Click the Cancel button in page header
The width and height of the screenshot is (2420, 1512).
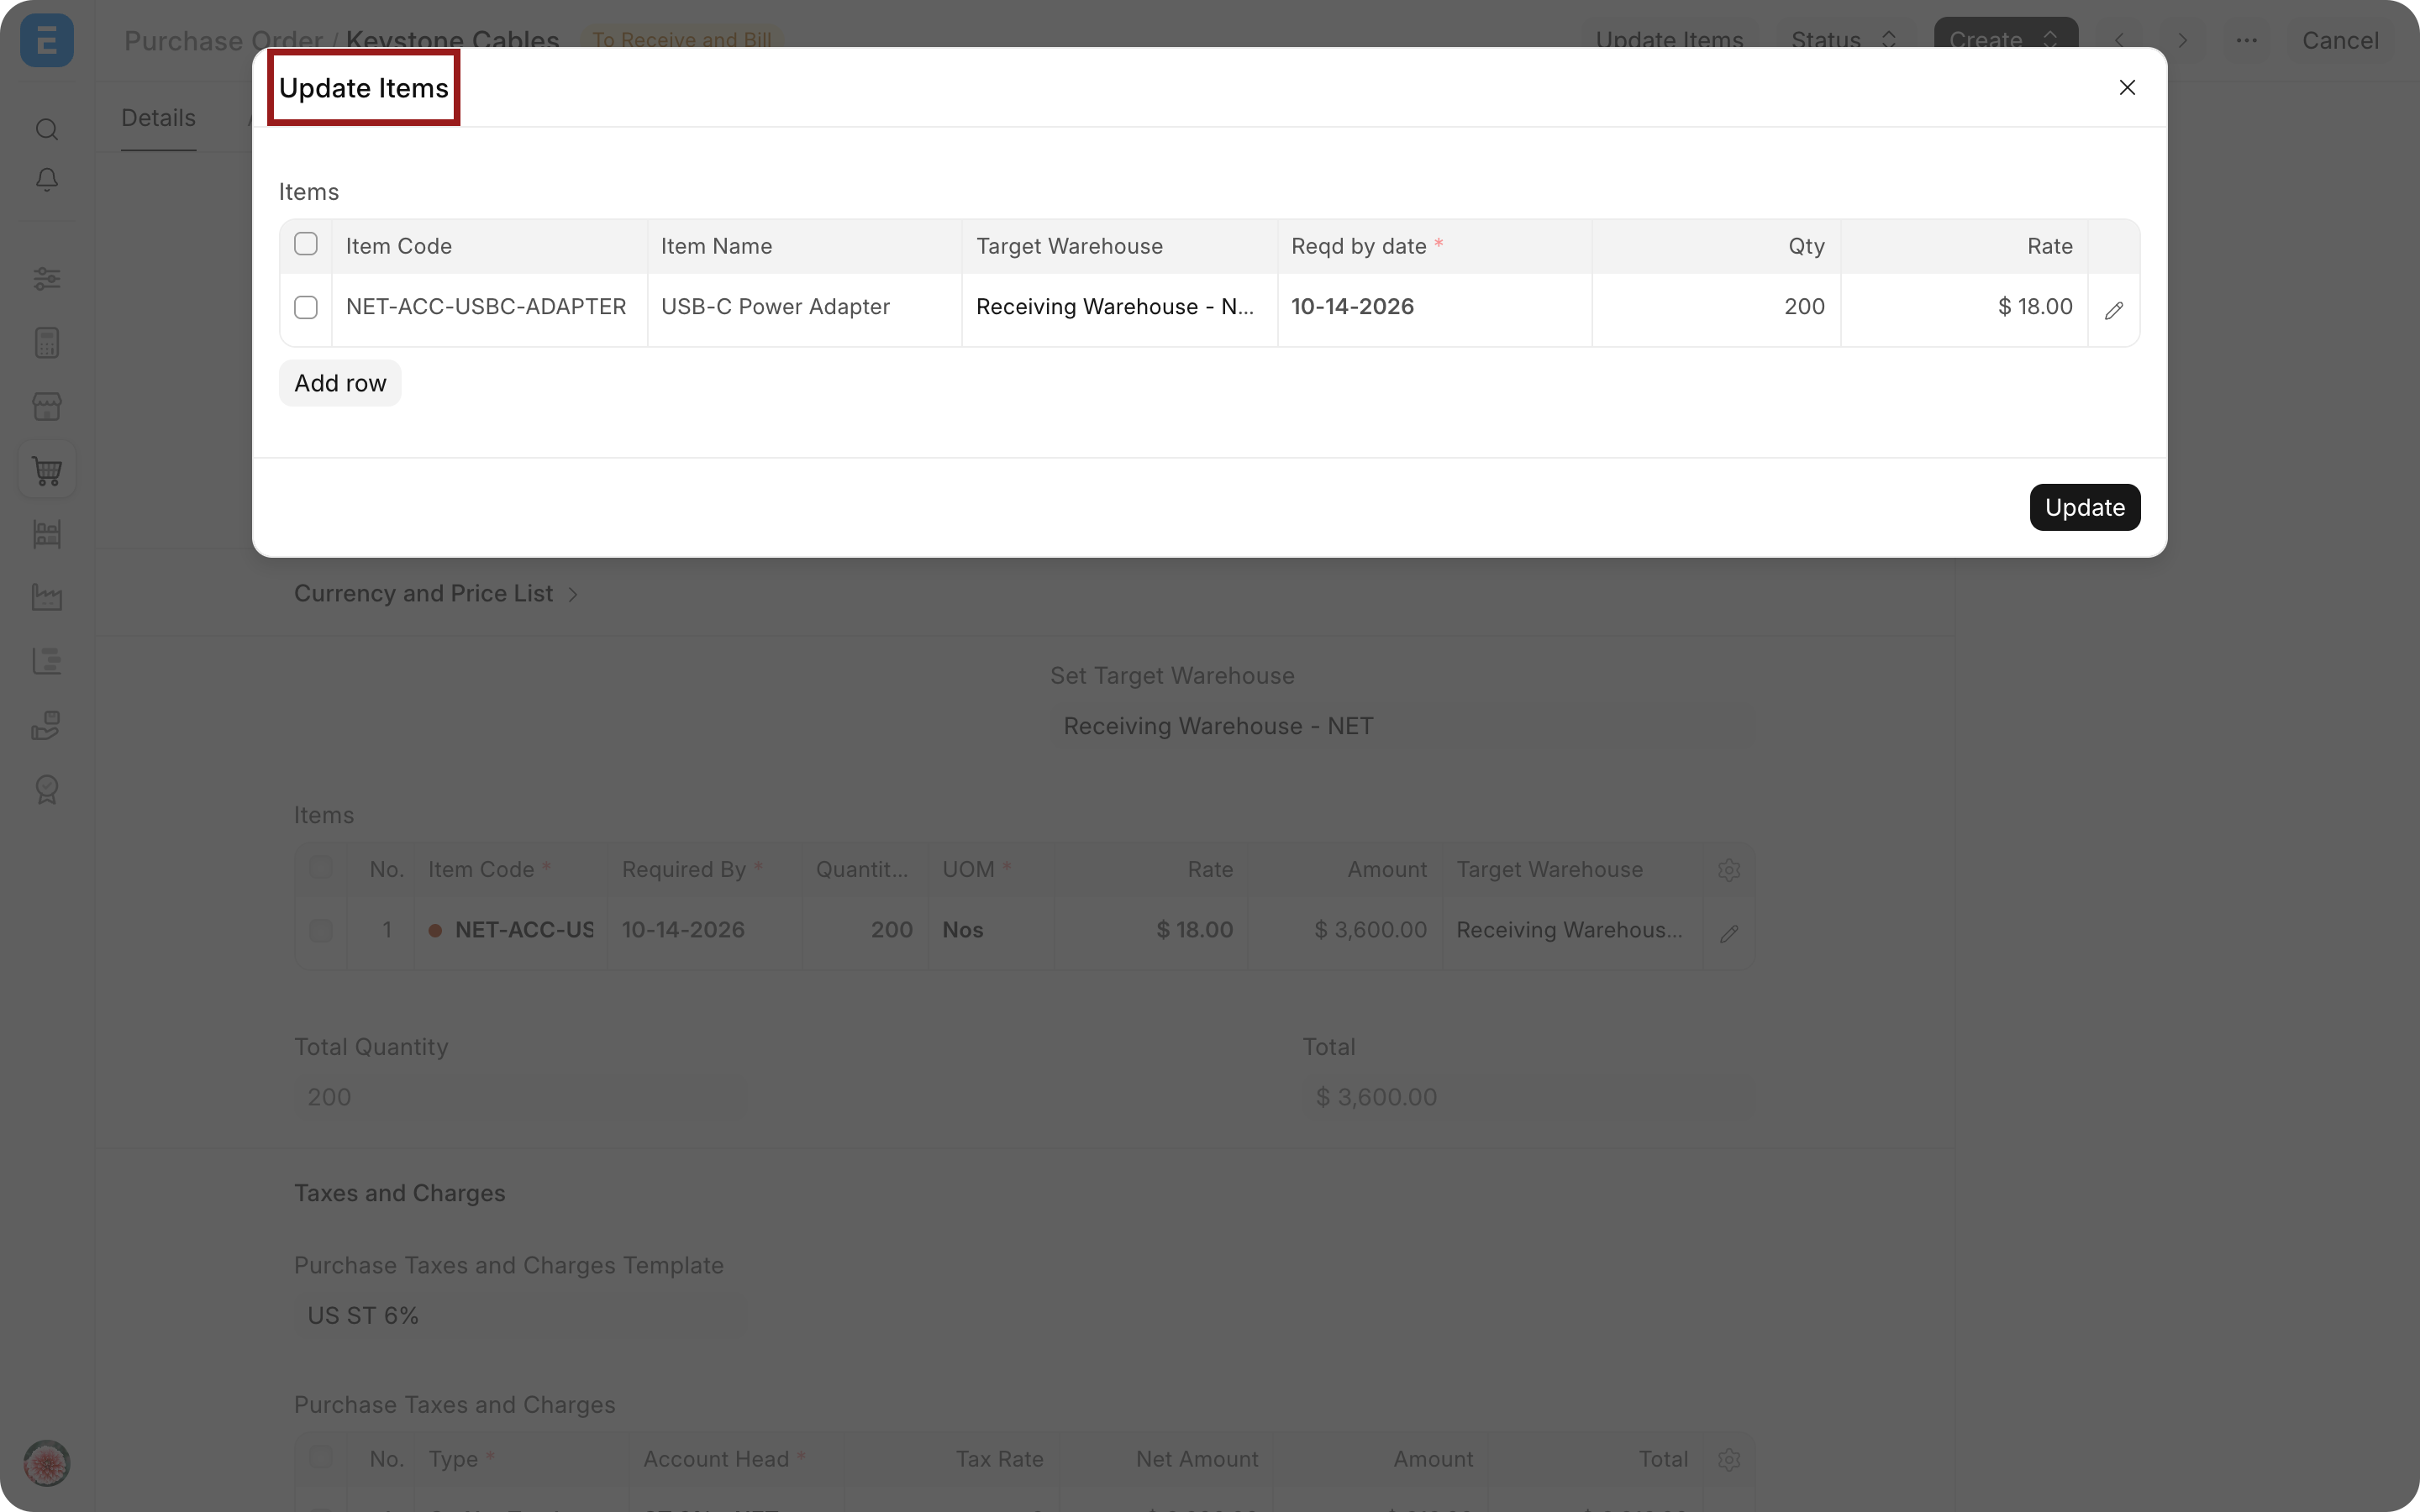click(x=2340, y=40)
